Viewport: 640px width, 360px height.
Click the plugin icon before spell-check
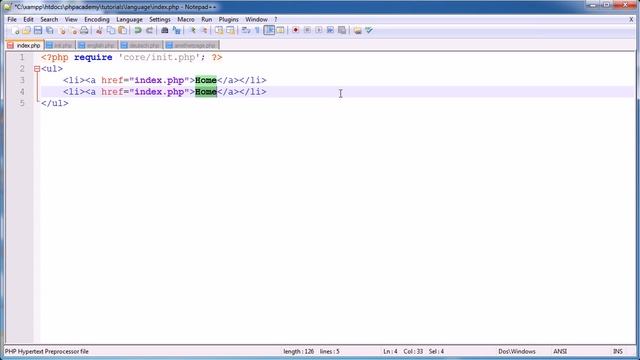coord(358,31)
